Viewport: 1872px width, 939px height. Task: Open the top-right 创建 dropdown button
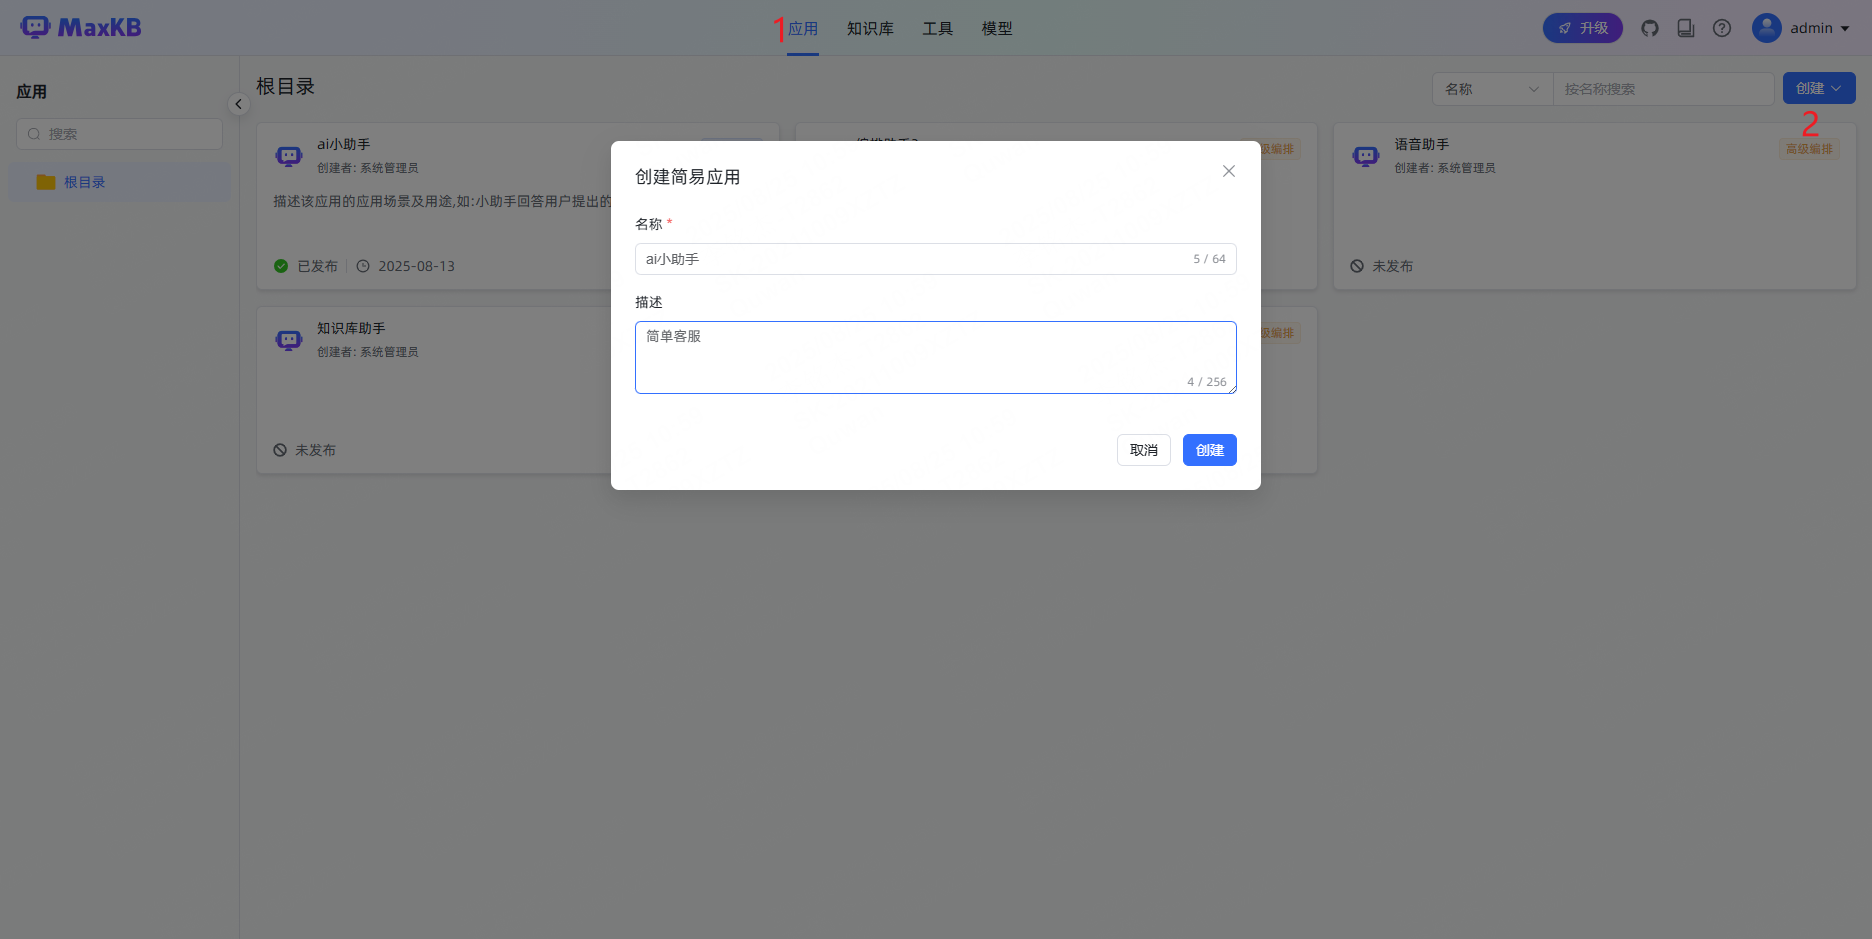click(1819, 88)
